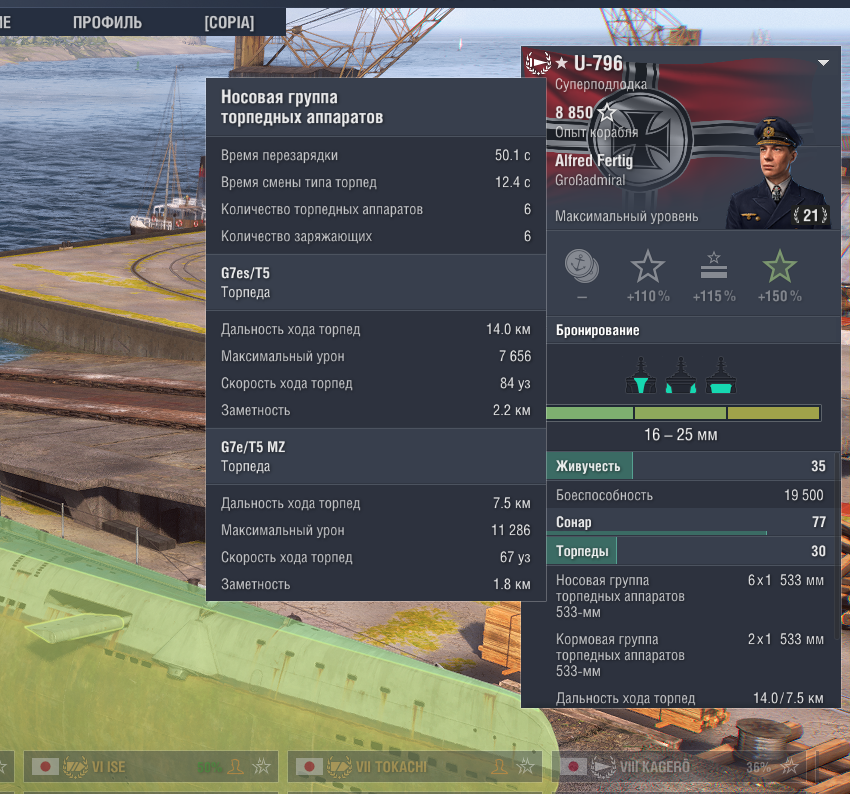
Task: Click the submarine class icon beside U-796
Action: [x=538, y=63]
